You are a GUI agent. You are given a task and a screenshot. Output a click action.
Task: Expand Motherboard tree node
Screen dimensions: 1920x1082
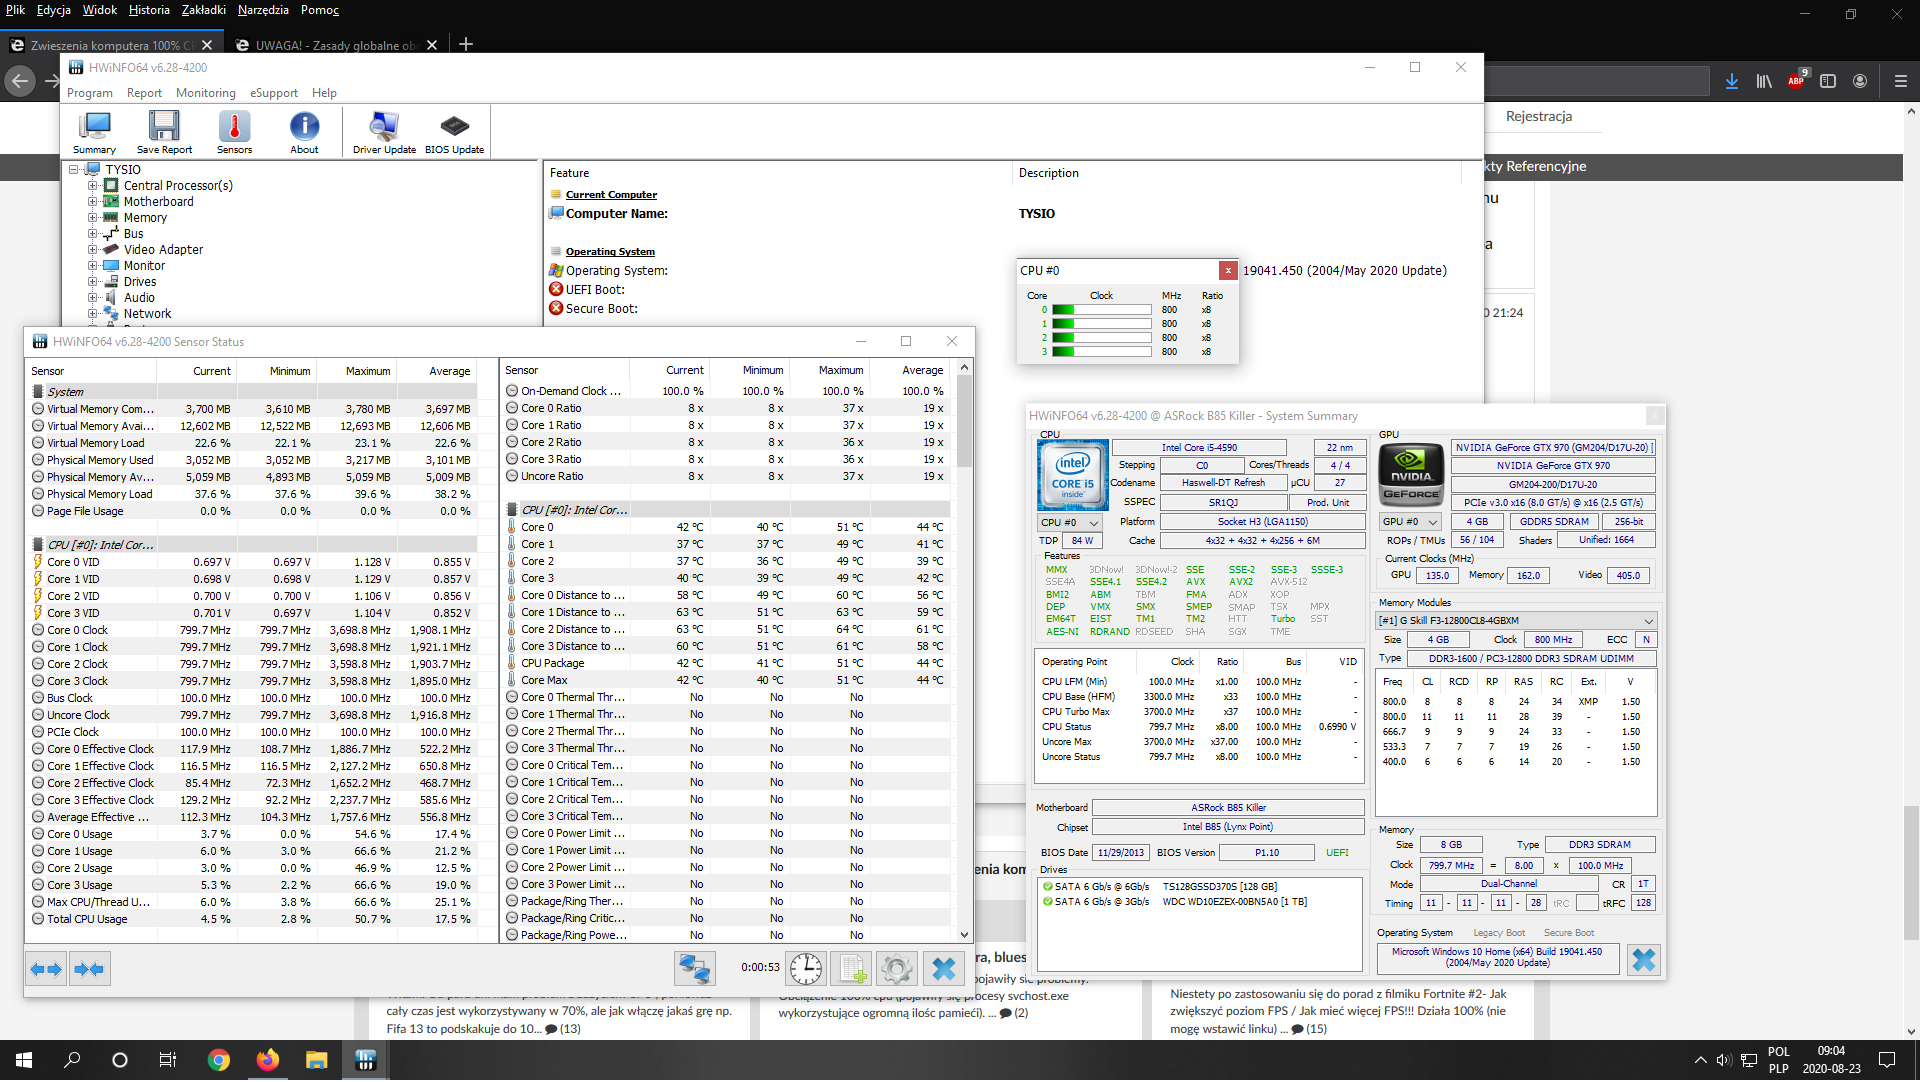click(92, 202)
